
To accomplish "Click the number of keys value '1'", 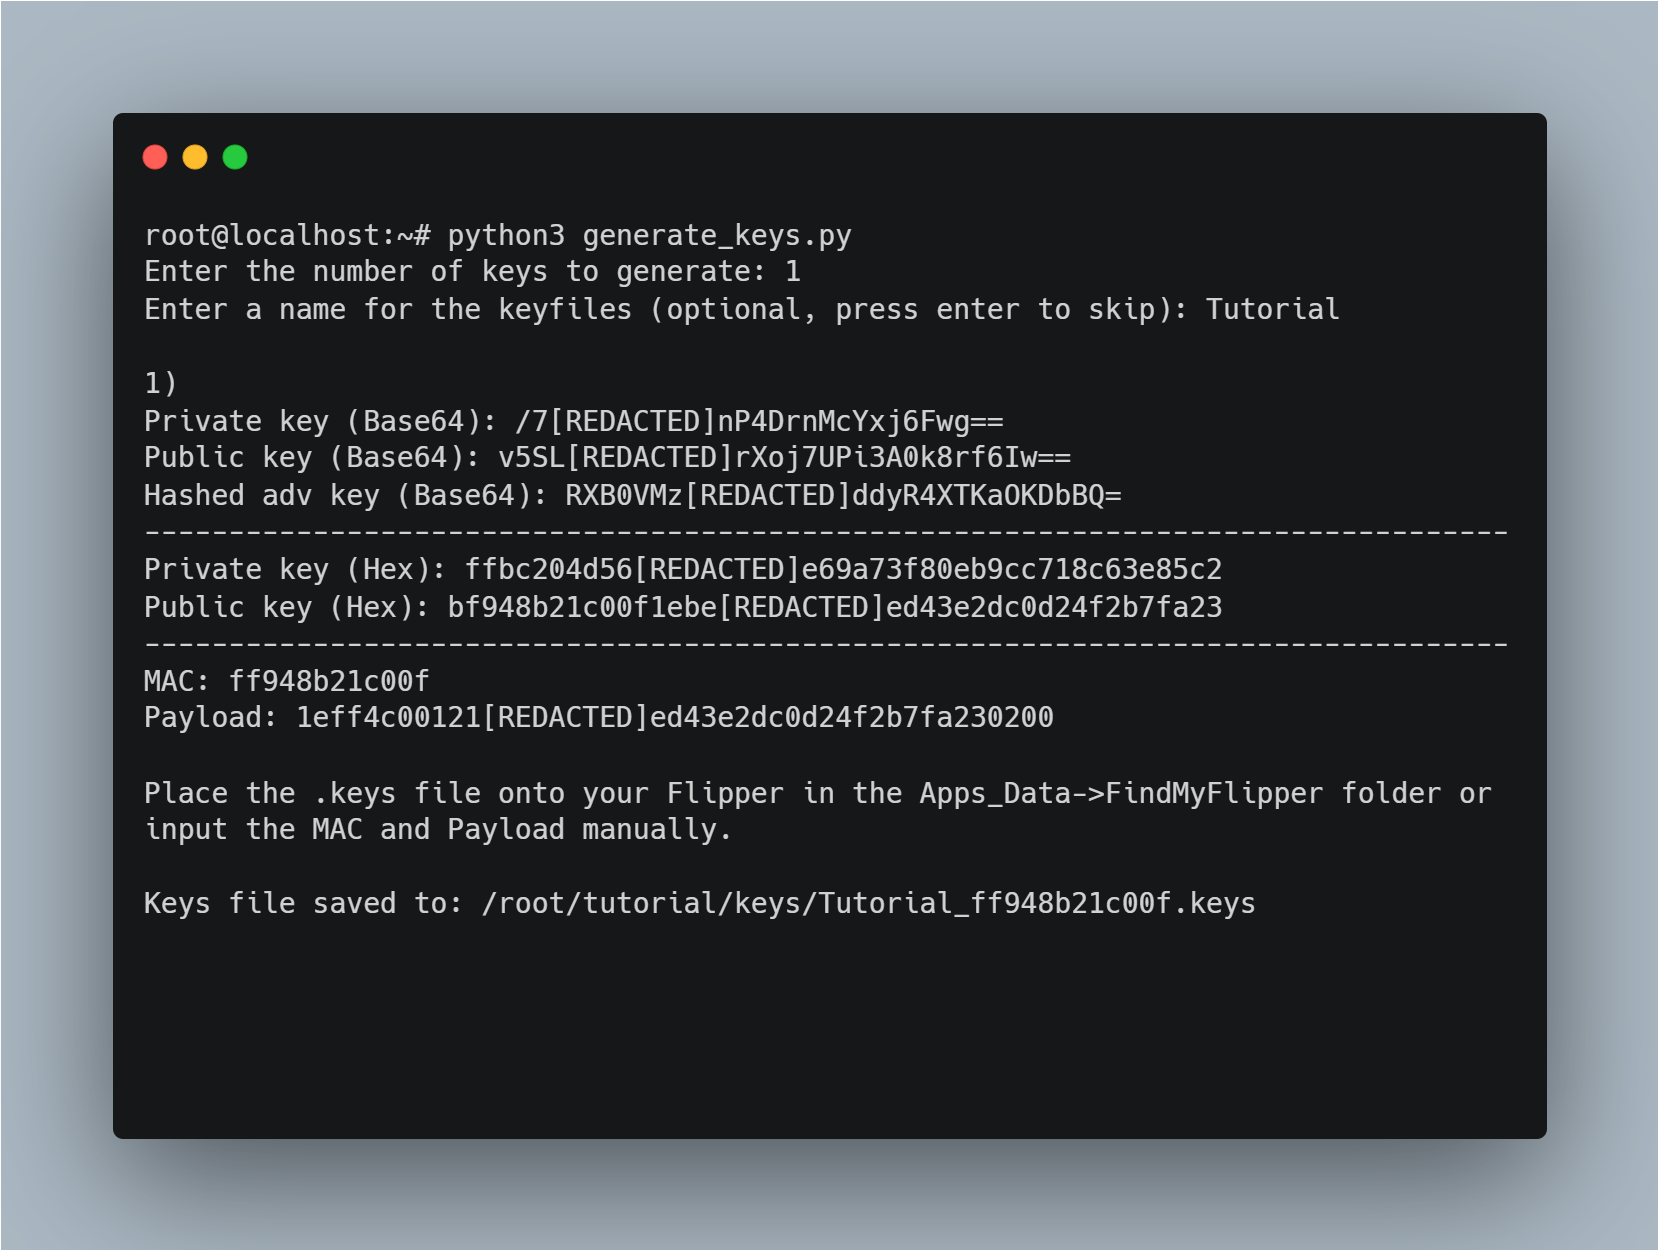I will click(793, 272).
